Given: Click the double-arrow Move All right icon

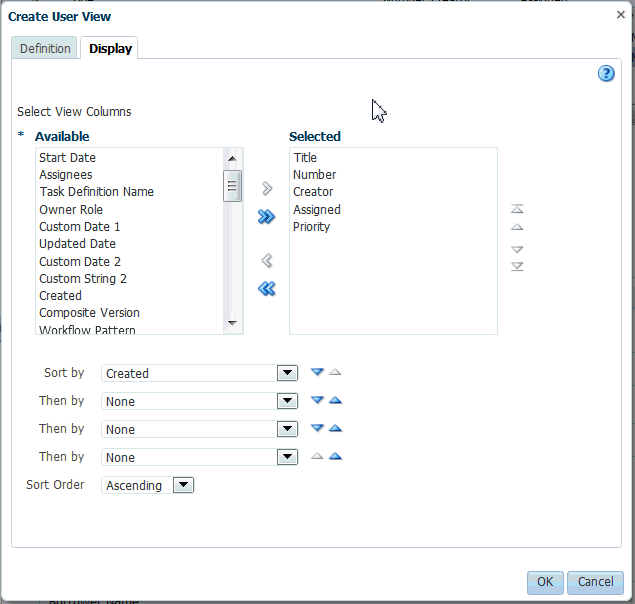Looking at the screenshot, I should 266,217.
